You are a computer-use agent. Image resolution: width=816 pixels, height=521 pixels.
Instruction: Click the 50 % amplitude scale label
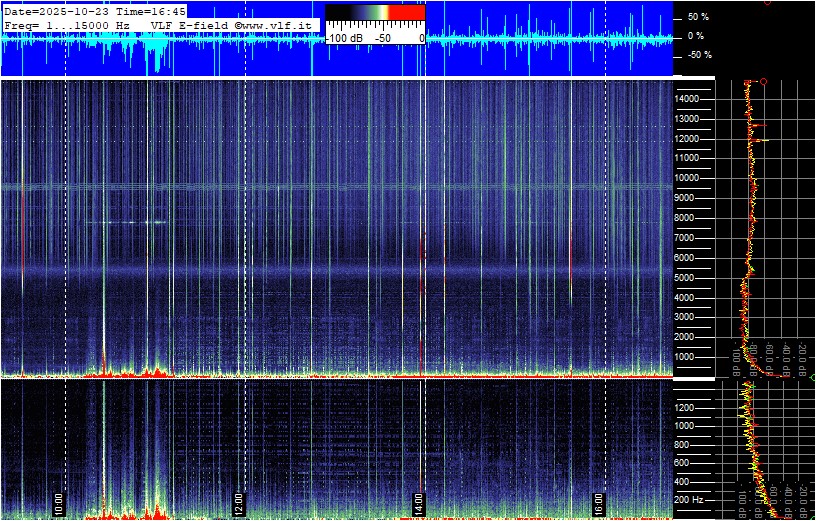coord(697,17)
